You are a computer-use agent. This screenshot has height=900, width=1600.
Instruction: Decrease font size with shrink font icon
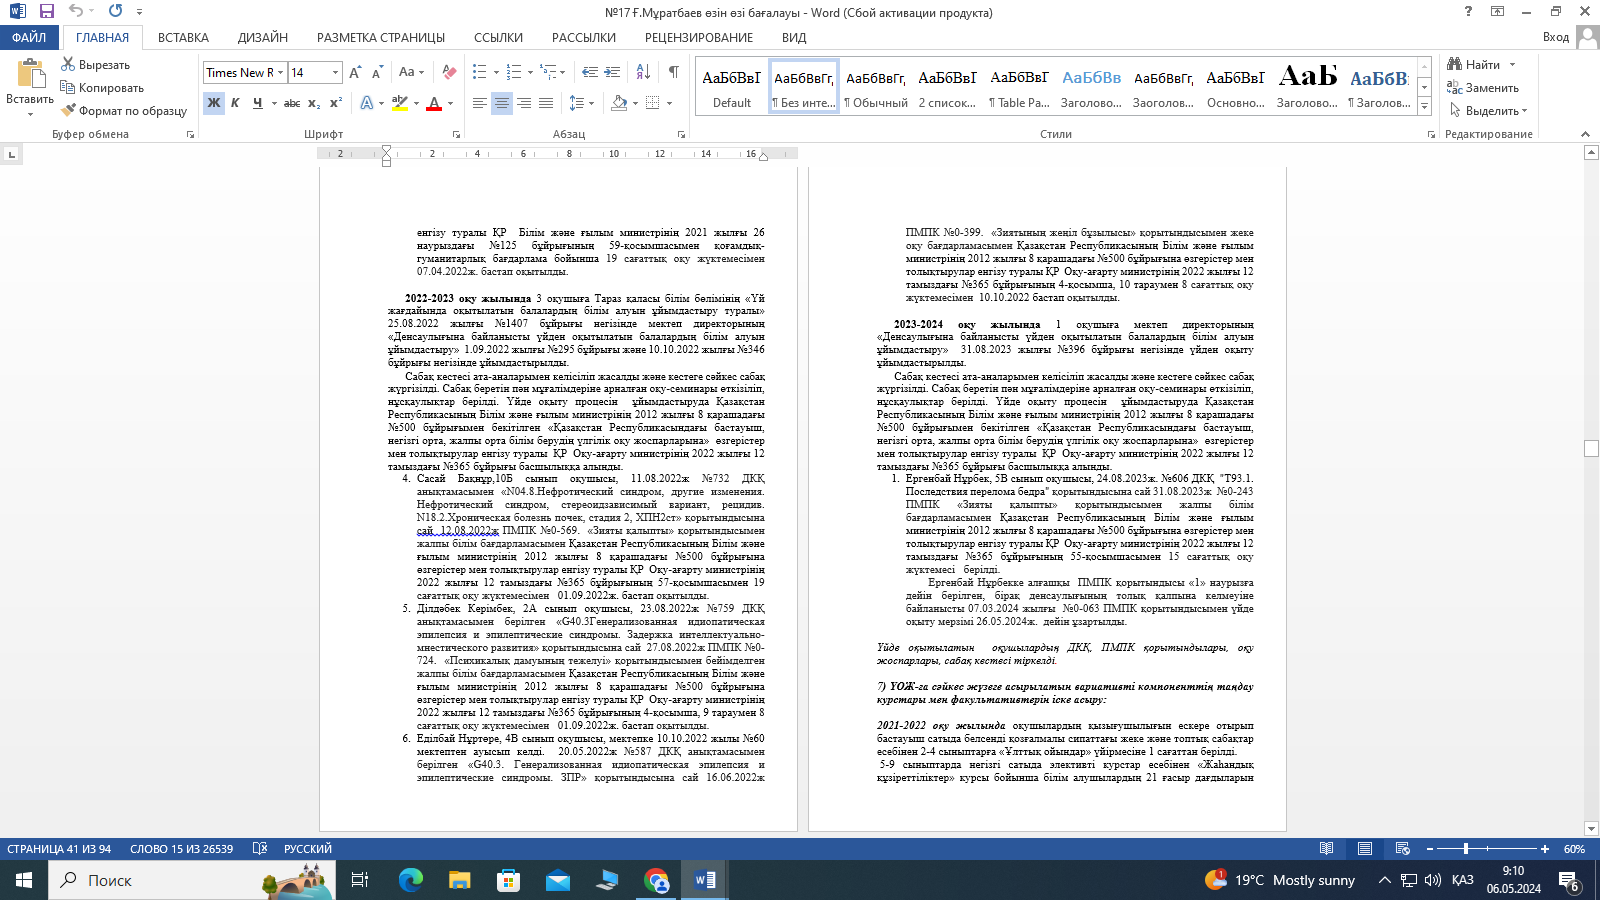(x=377, y=72)
